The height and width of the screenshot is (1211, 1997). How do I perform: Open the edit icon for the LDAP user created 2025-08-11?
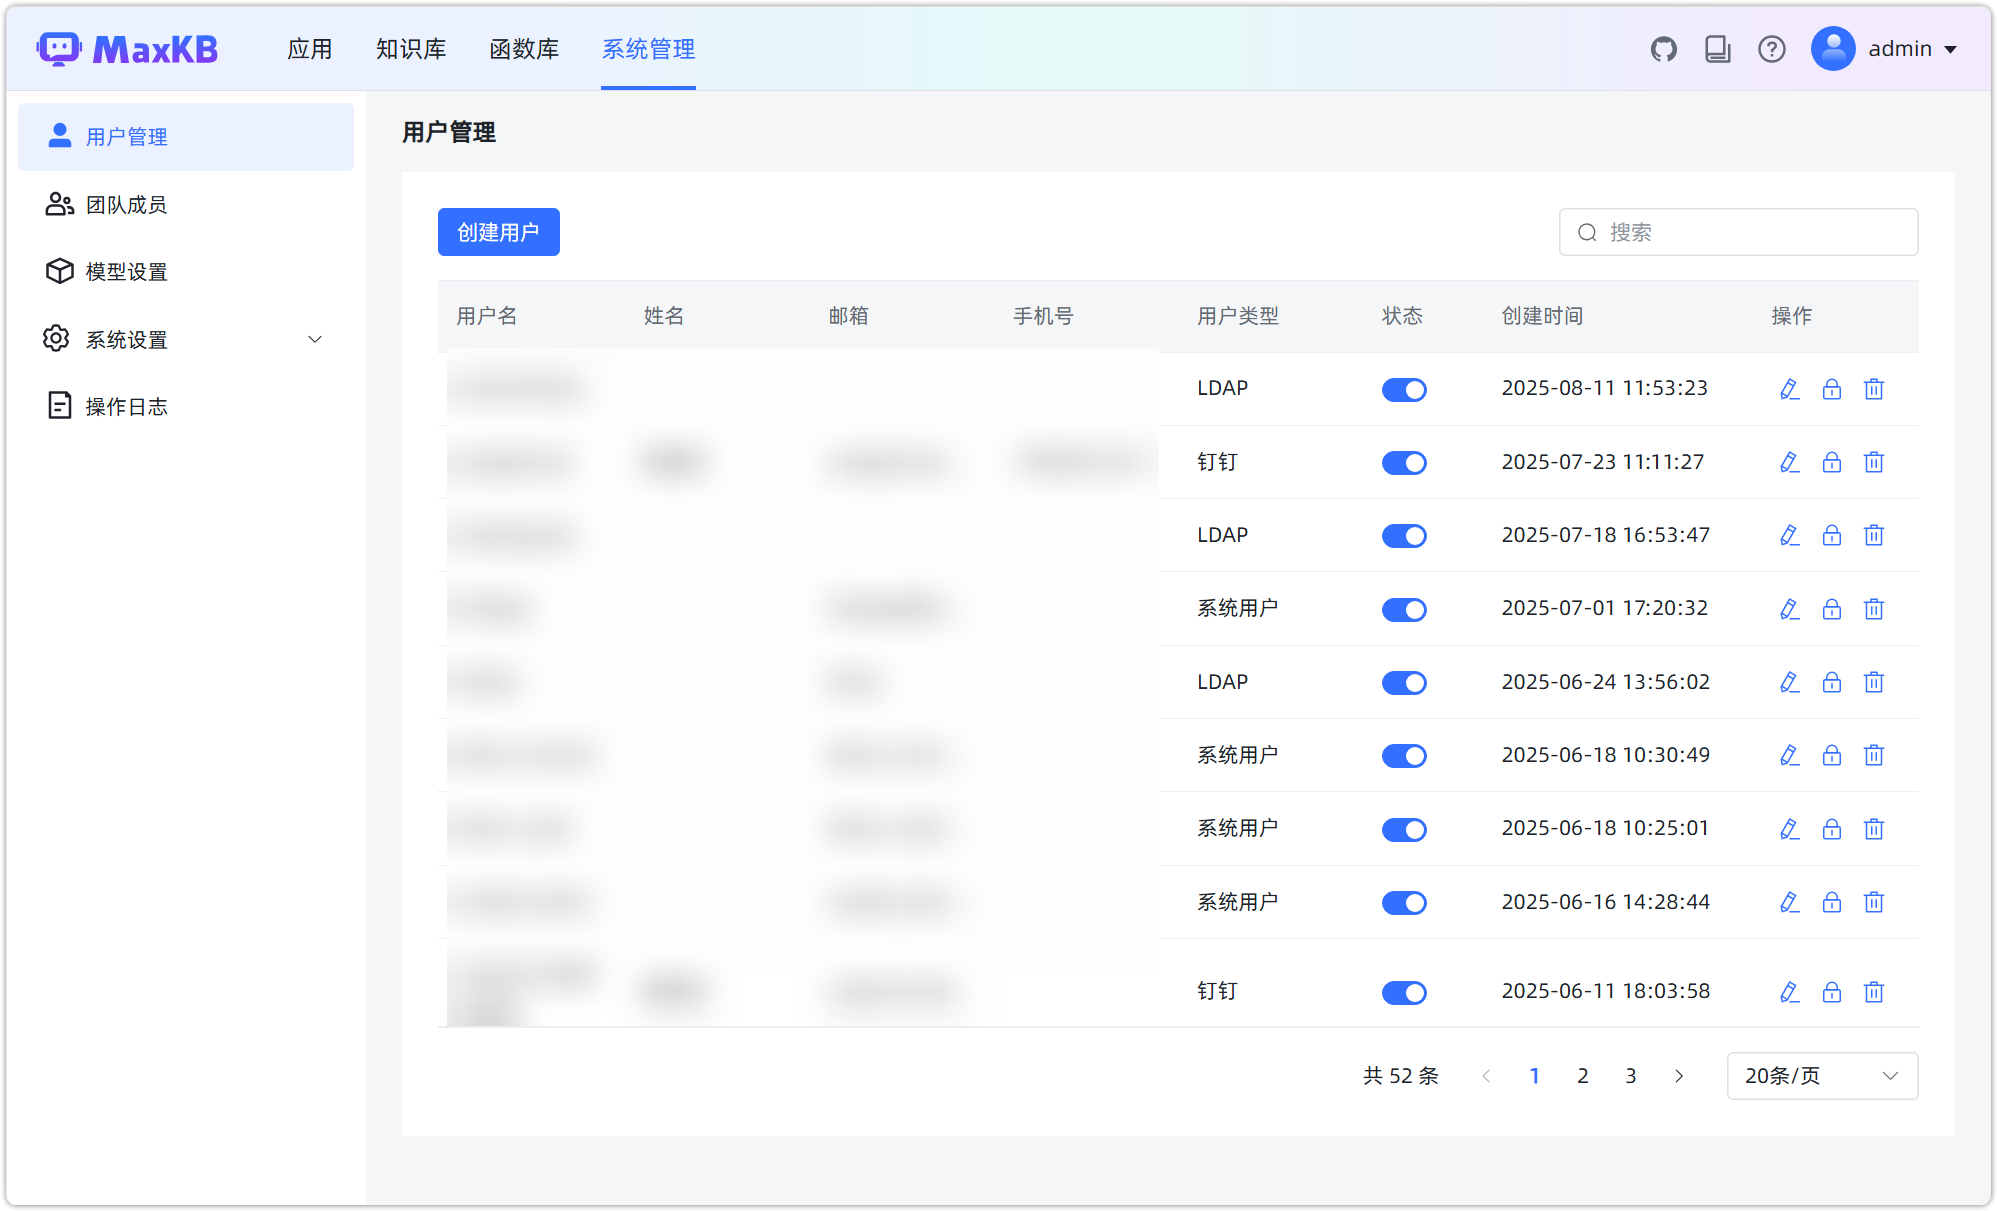coord(1789,389)
